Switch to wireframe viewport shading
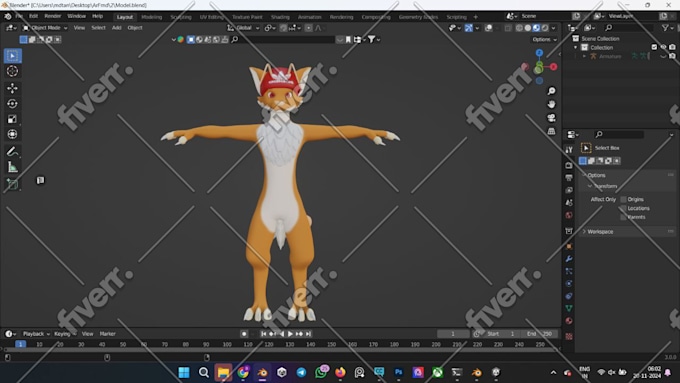The image size is (680, 383). [x=519, y=28]
